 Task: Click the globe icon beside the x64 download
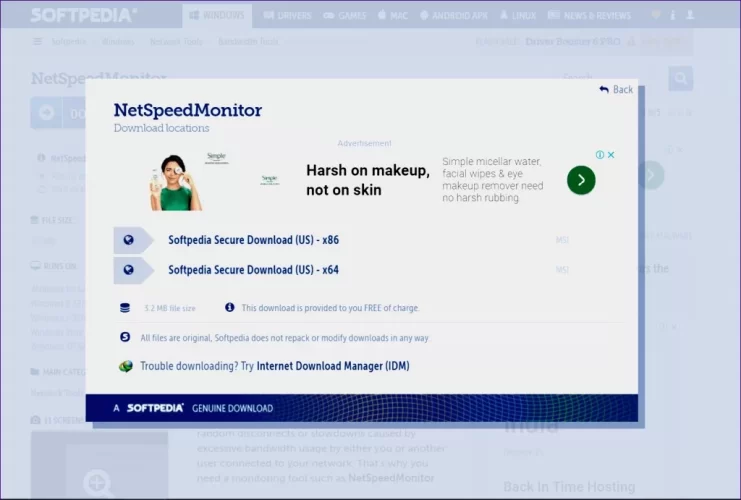coord(128,270)
